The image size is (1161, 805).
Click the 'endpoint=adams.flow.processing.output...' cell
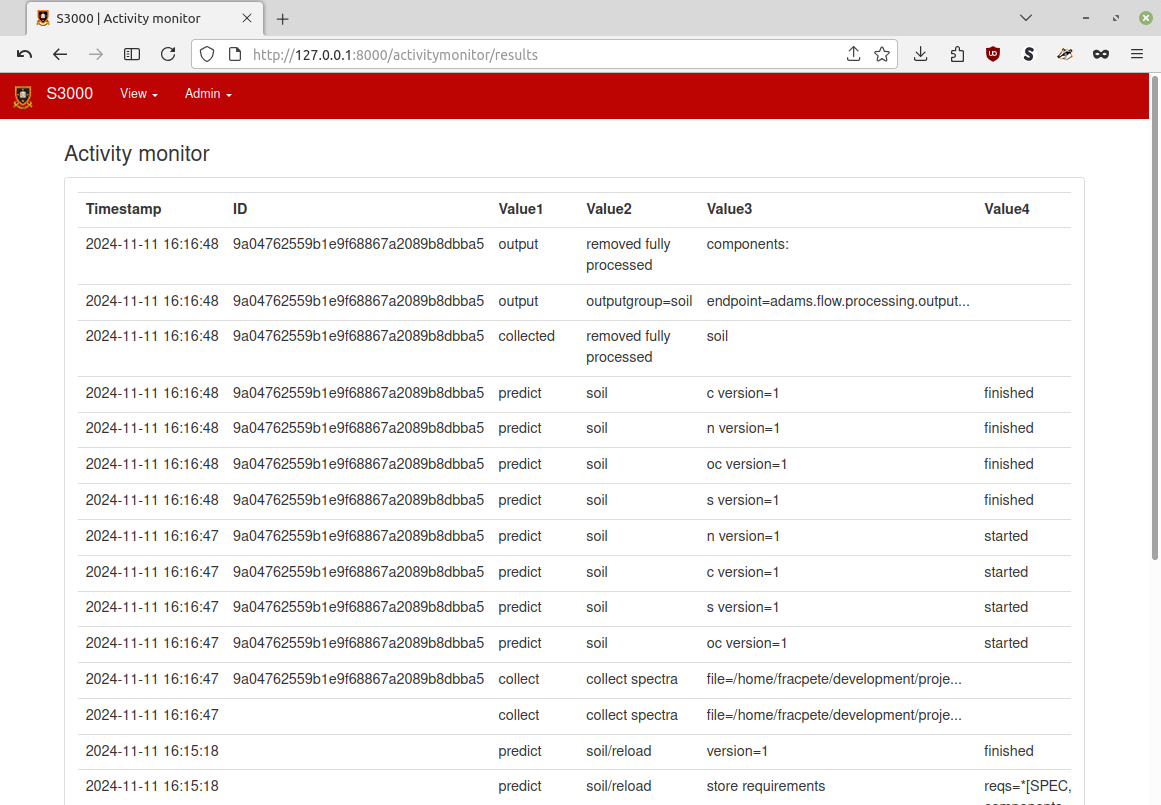[x=838, y=301]
